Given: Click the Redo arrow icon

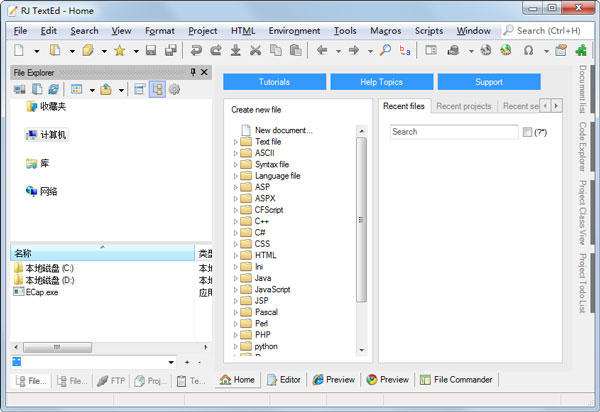Looking at the screenshot, I should pos(216,50).
